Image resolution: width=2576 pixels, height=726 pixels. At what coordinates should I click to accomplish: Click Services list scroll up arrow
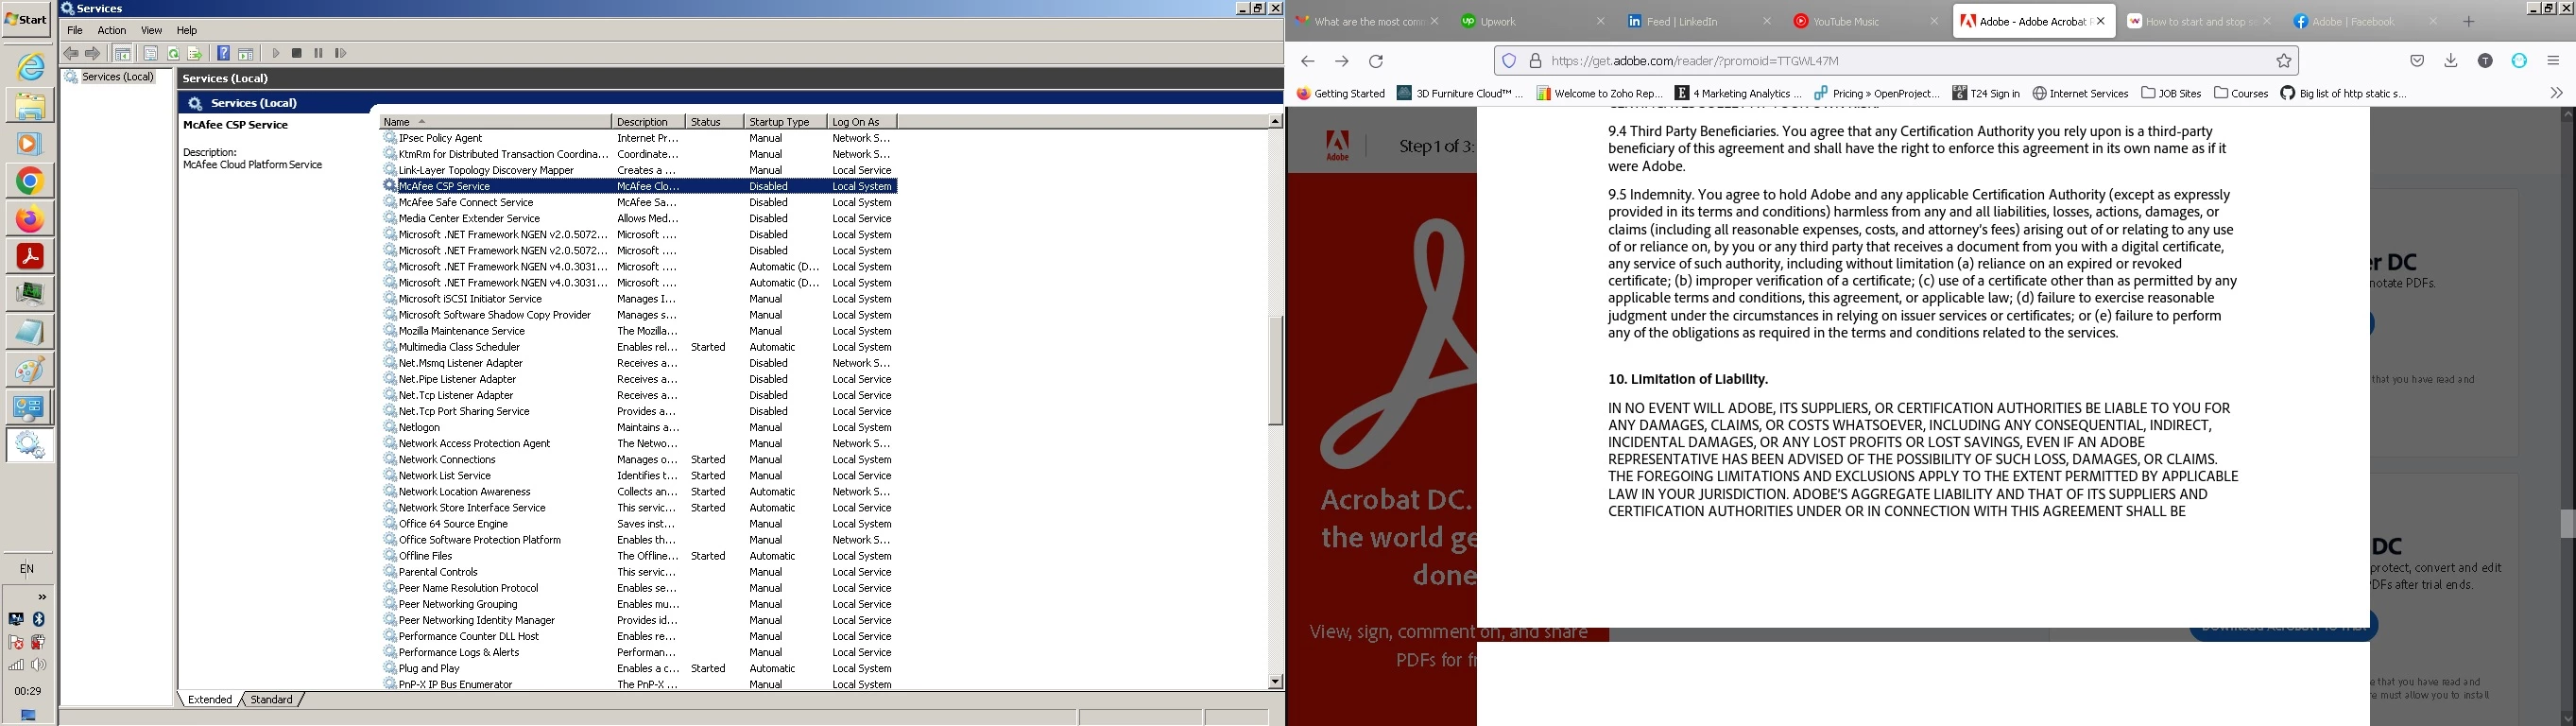click(x=1275, y=121)
